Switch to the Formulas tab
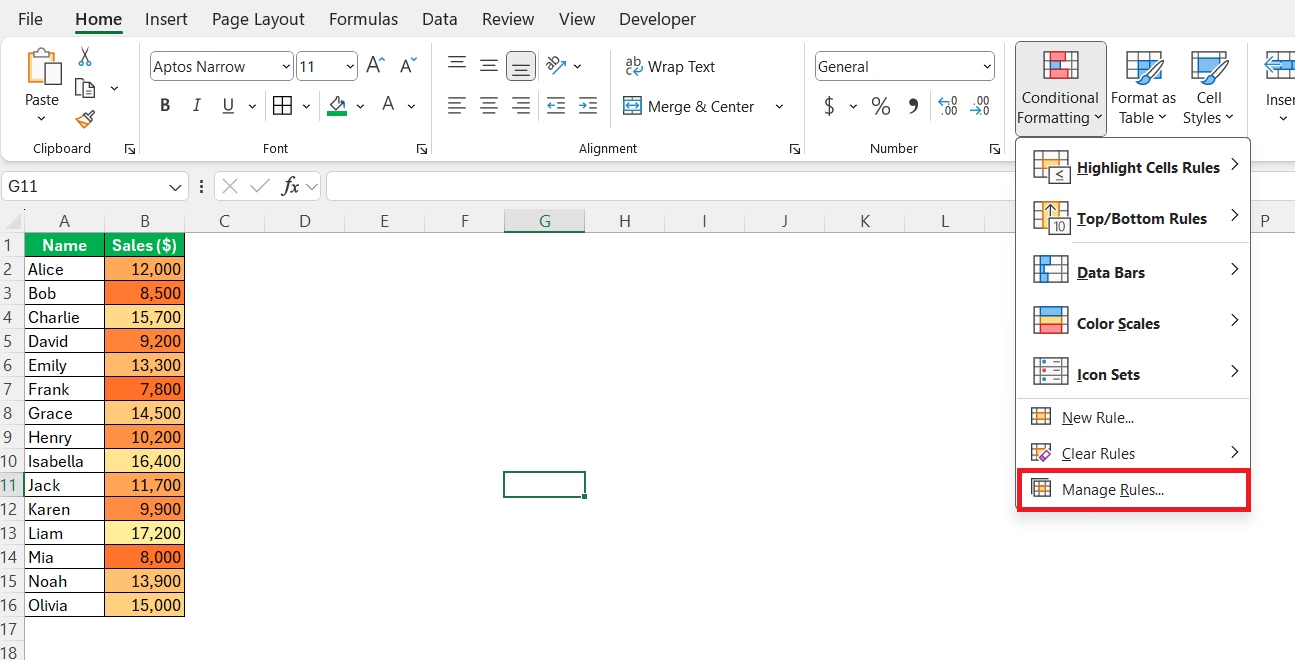Viewport: 1295px width, 660px height. pyautogui.click(x=363, y=19)
